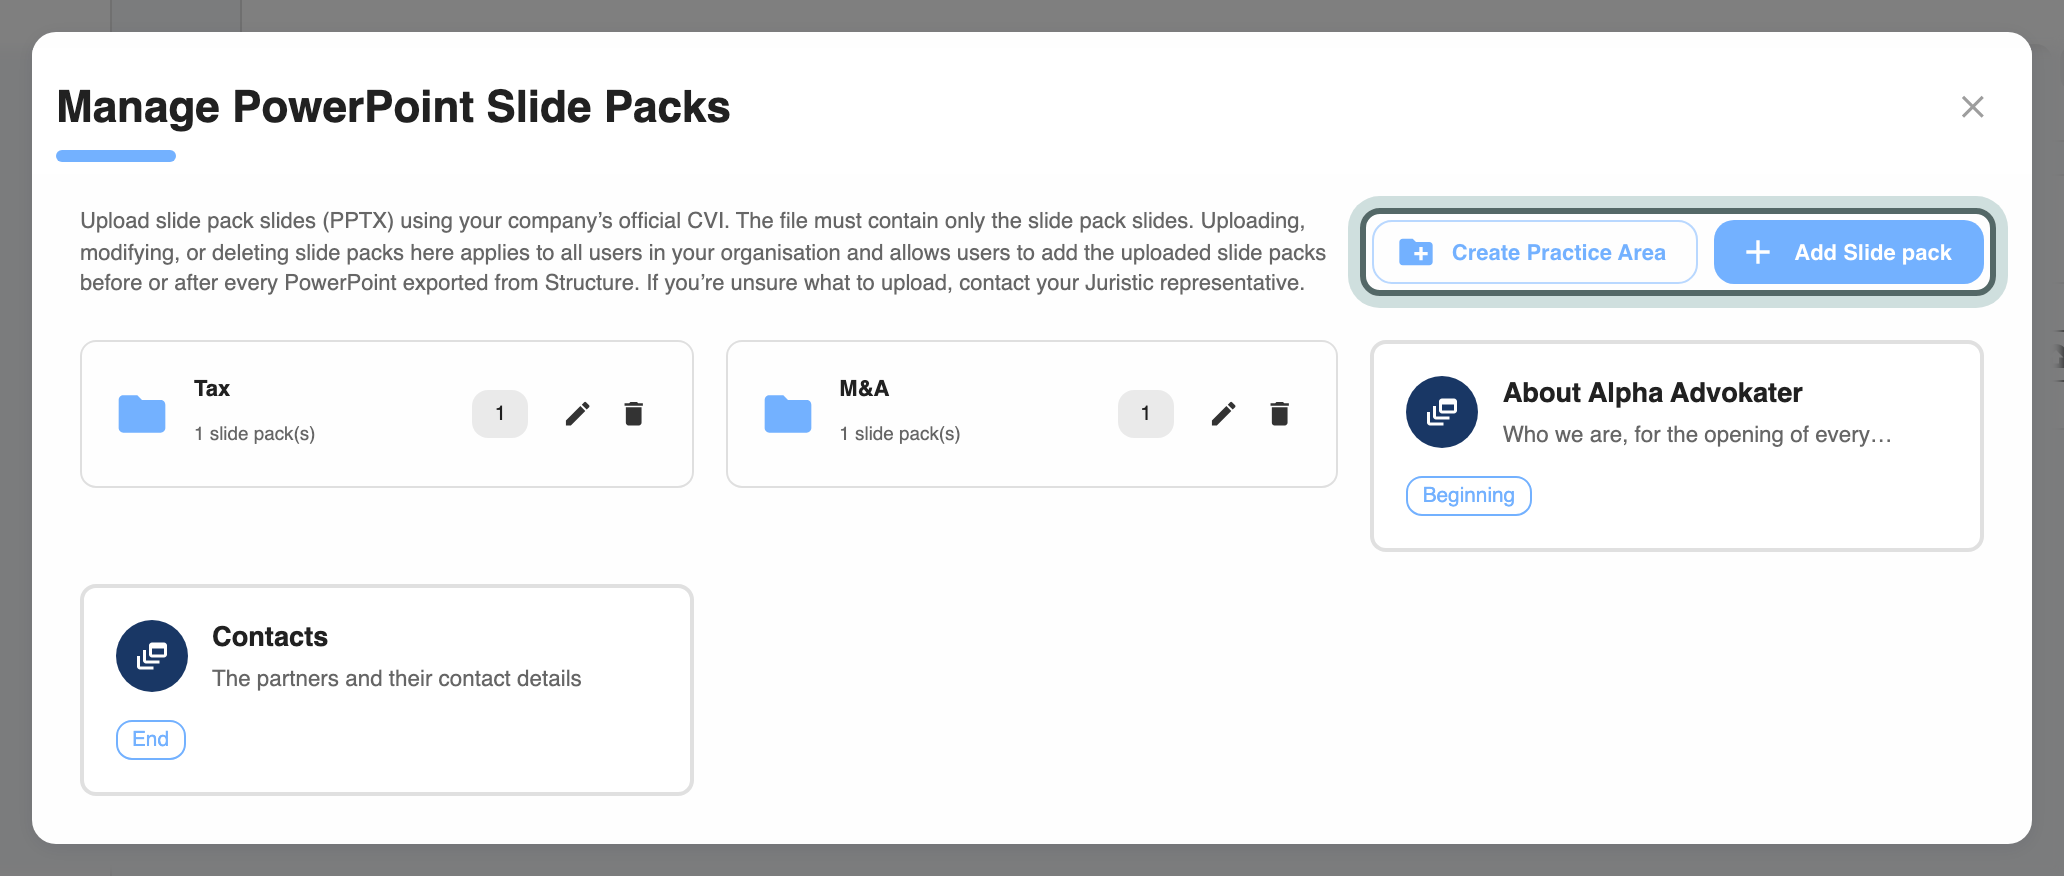Click the Tax practice area name

212,388
